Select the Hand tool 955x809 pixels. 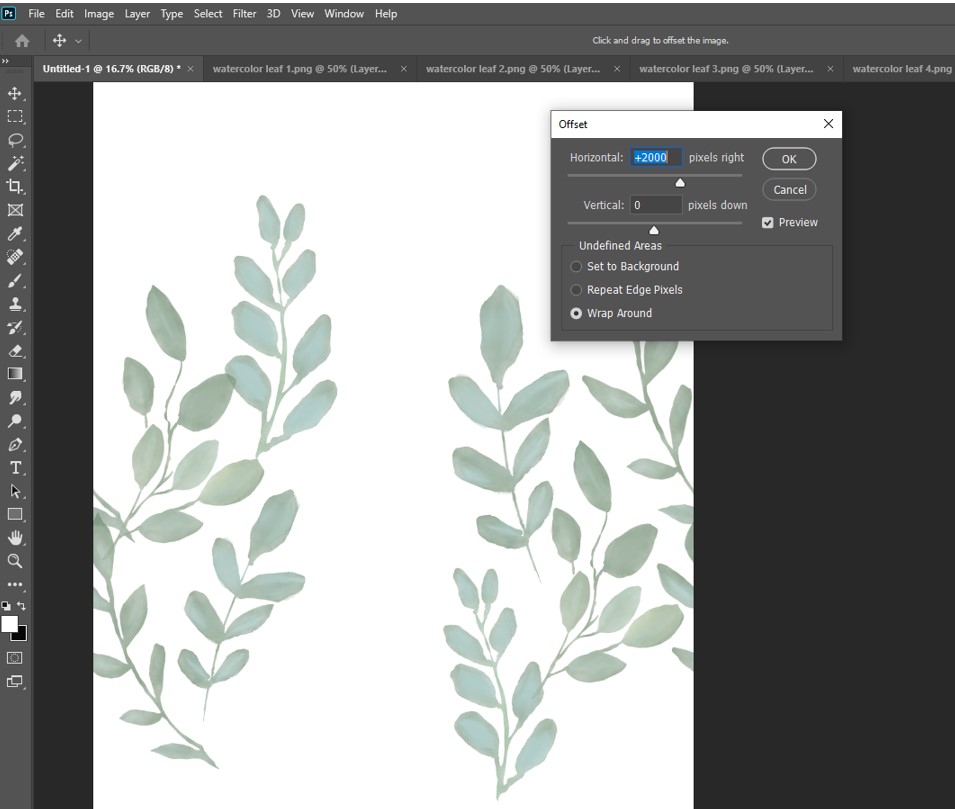tap(15, 538)
